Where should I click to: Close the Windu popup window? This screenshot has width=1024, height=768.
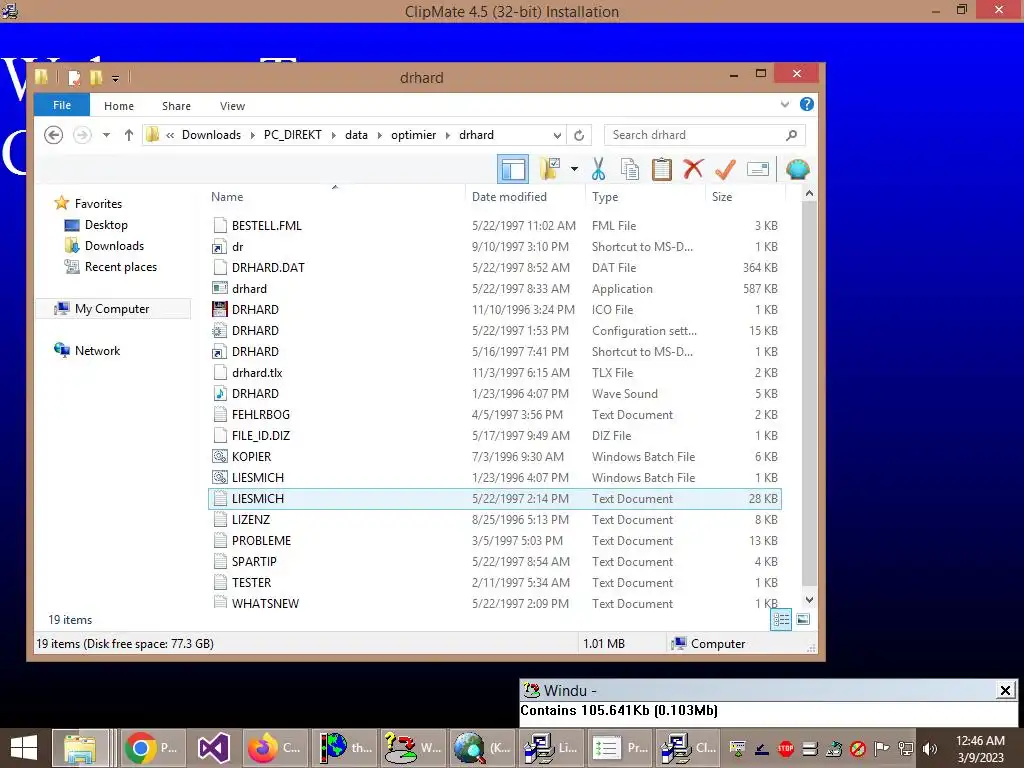(x=1006, y=690)
